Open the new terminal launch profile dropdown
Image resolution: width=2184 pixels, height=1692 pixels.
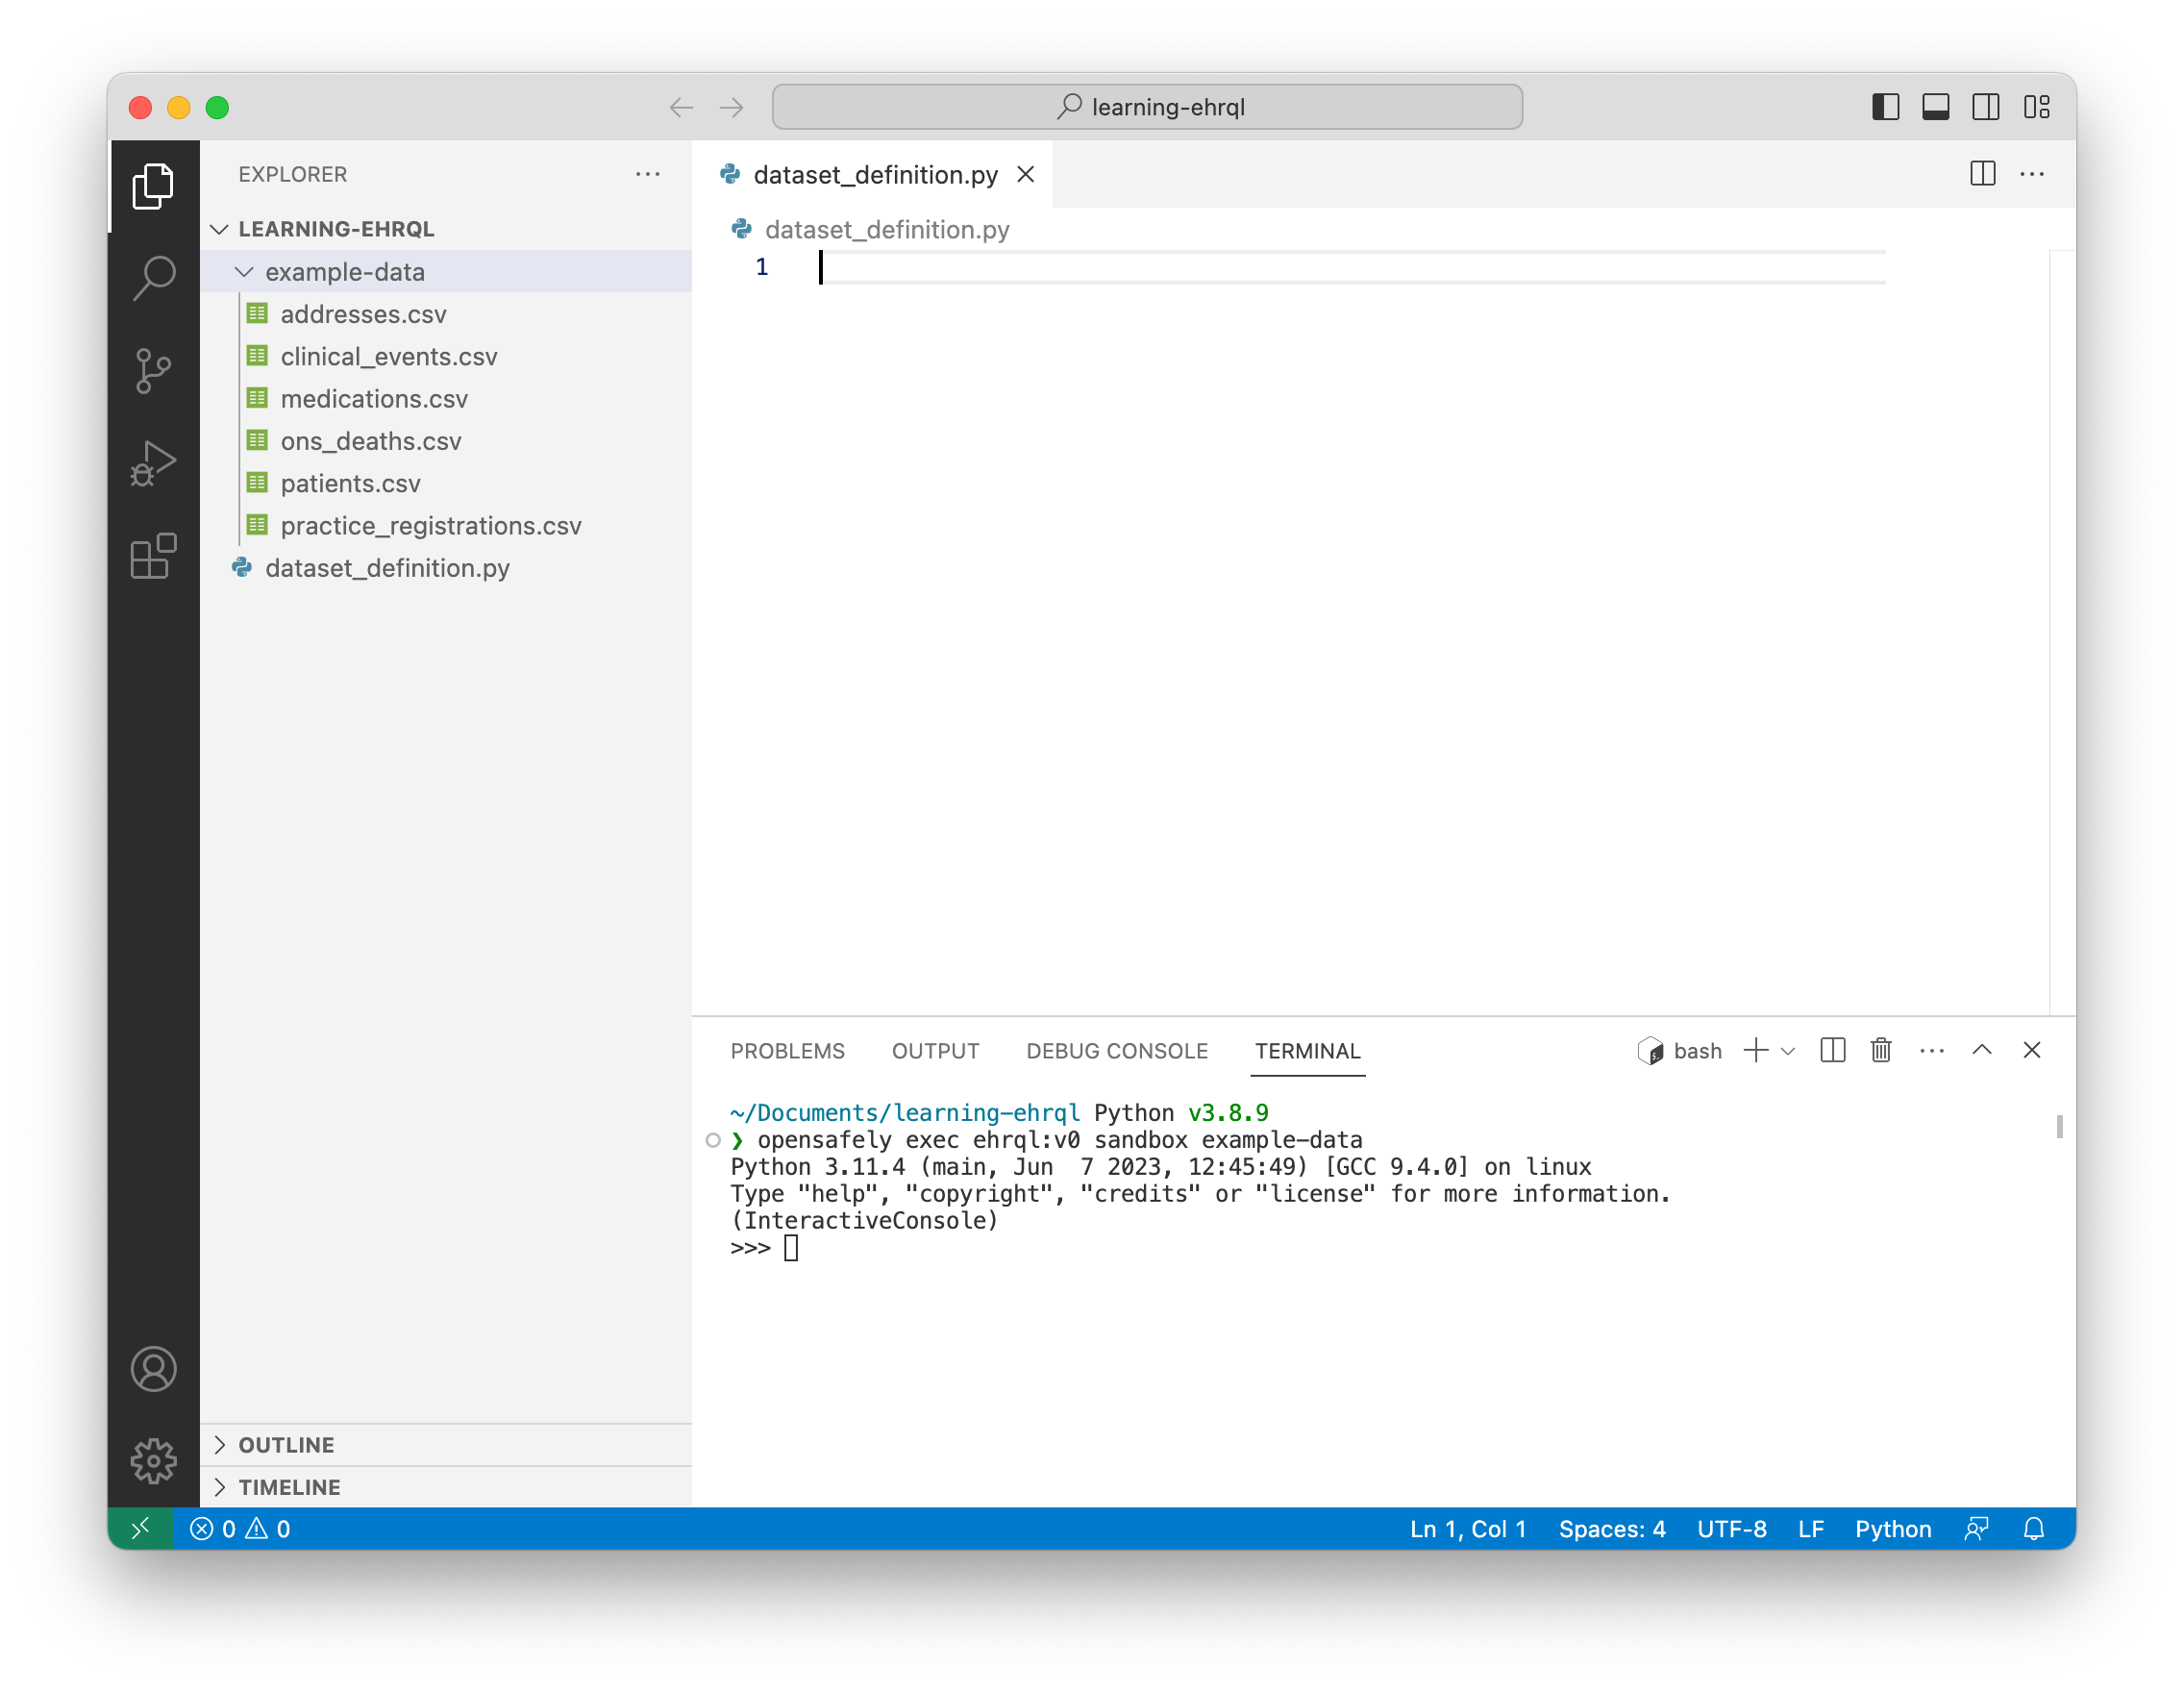1788,1051
